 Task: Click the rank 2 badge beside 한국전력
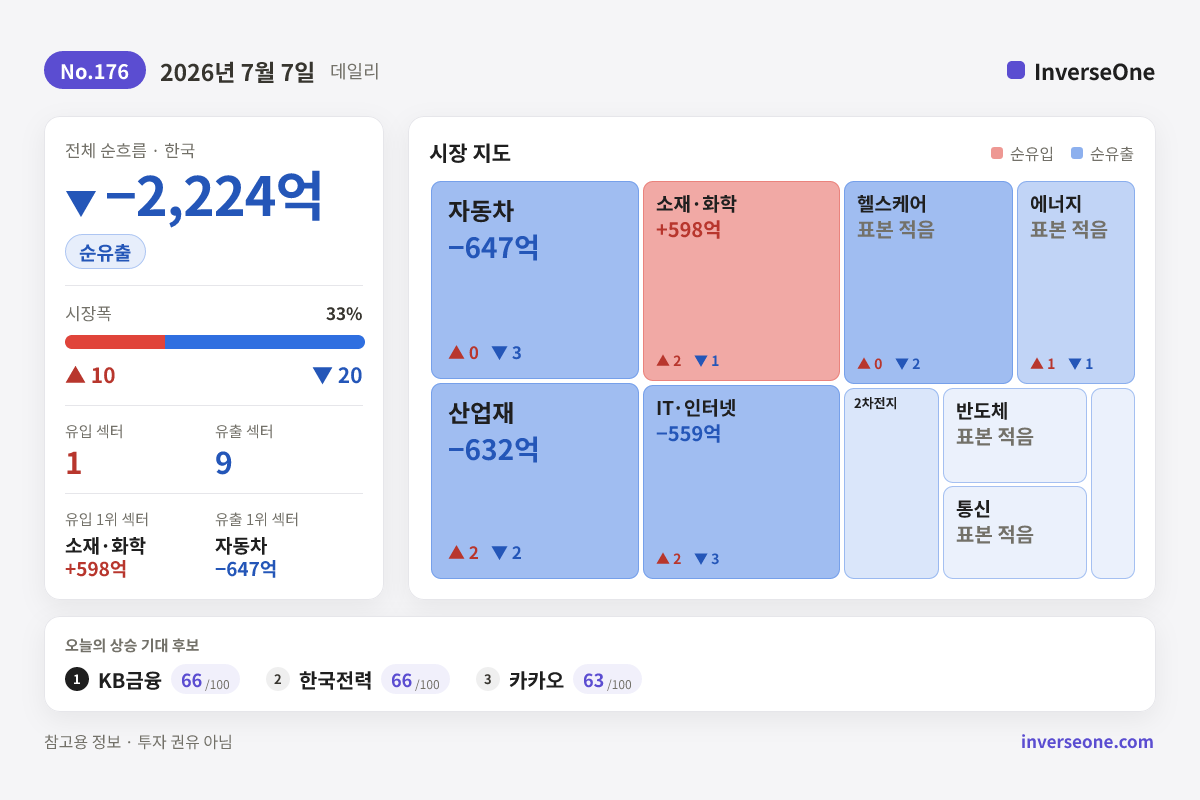(278, 679)
